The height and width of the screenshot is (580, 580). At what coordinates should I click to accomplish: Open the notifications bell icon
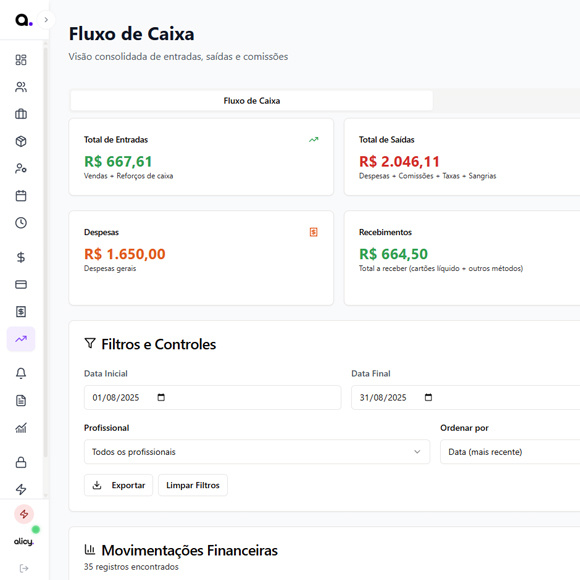[x=21, y=373]
